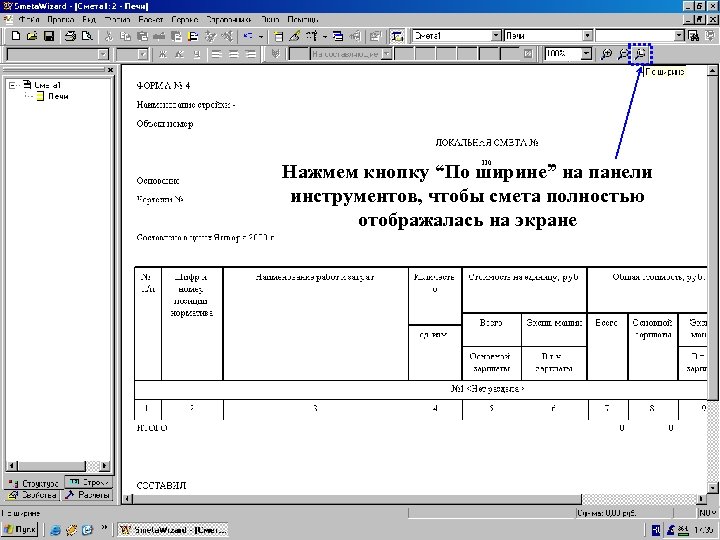This screenshot has height=540, width=720.
Task: Click the binoculars search icon
Action: [694, 36]
